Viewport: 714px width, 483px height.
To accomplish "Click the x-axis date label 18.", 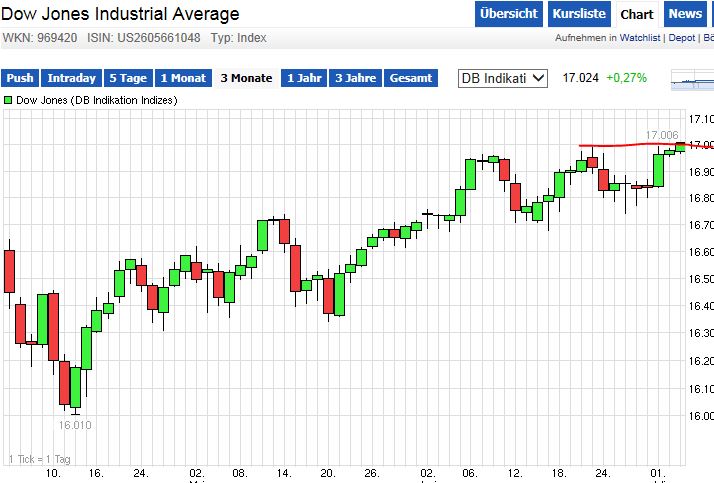I will pyautogui.click(x=559, y=473).
